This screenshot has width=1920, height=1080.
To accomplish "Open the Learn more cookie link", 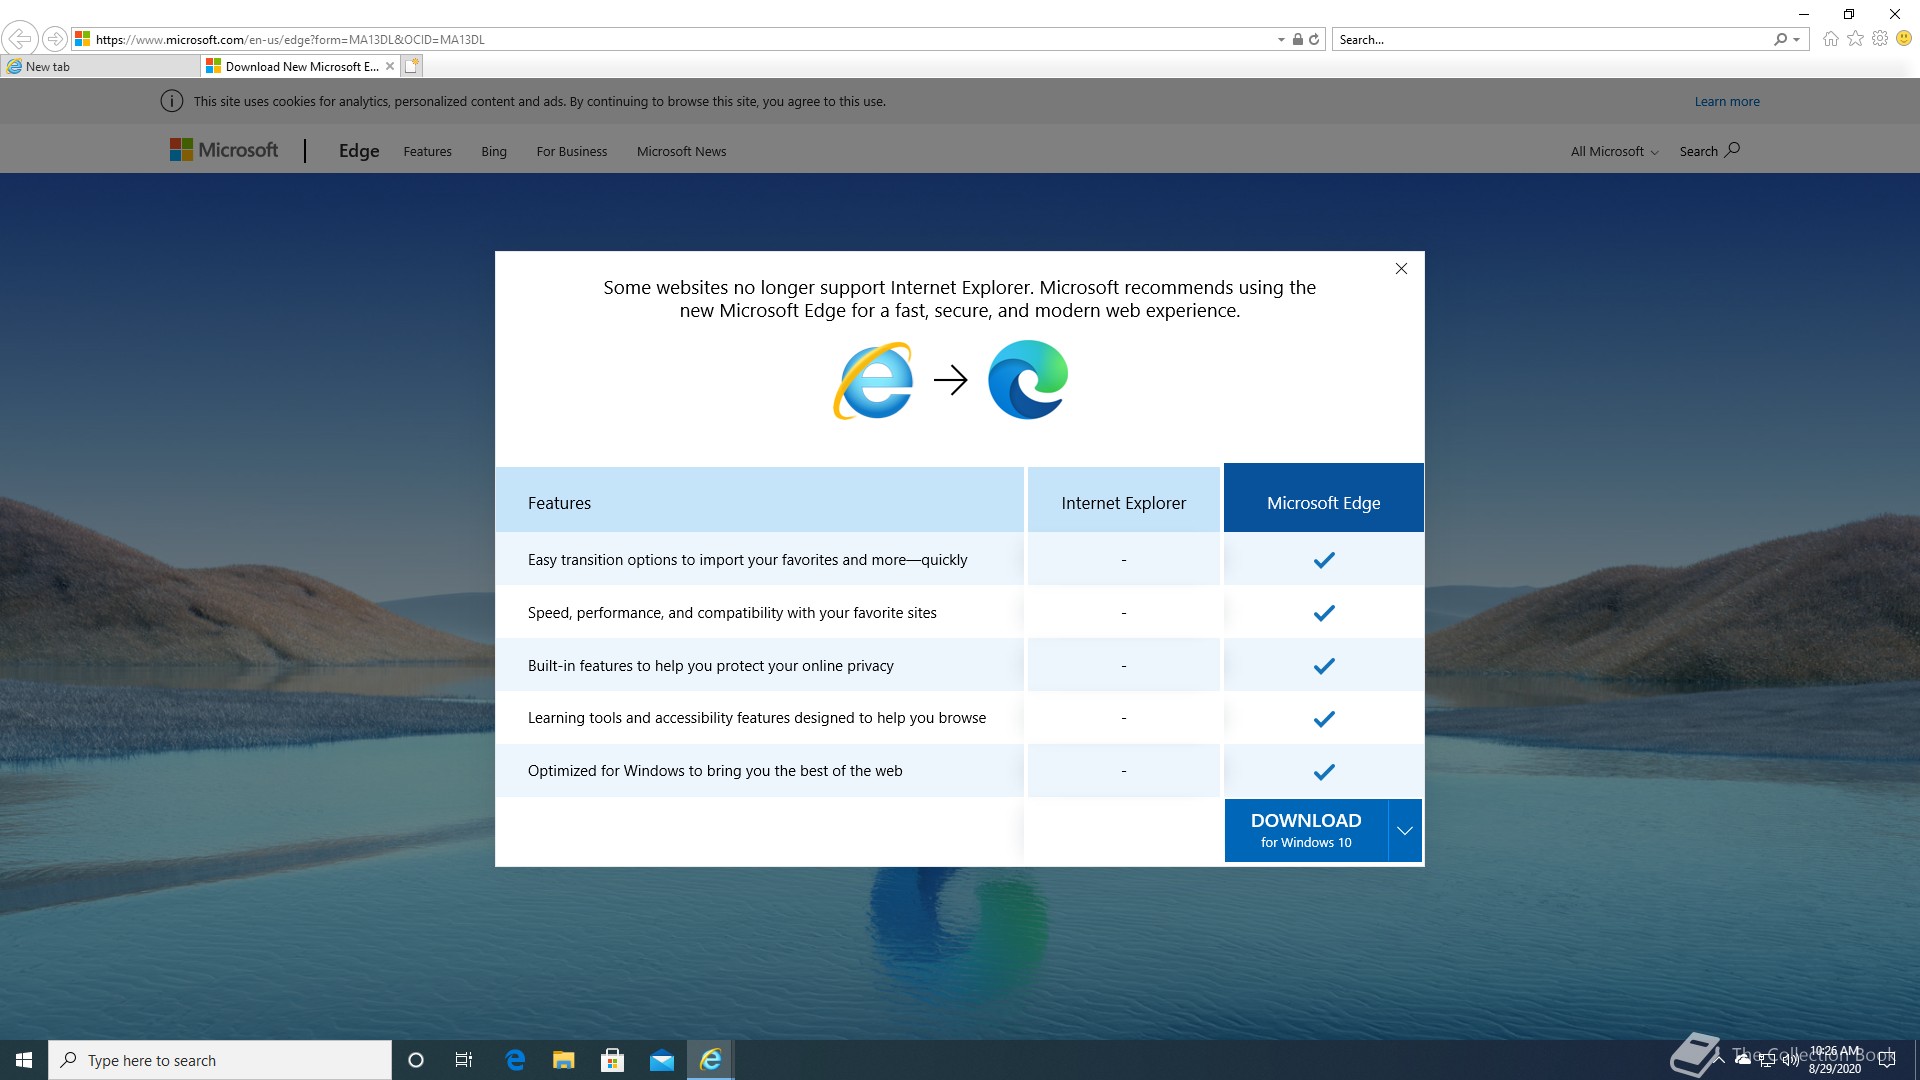I will click(x=1727, y=102).
